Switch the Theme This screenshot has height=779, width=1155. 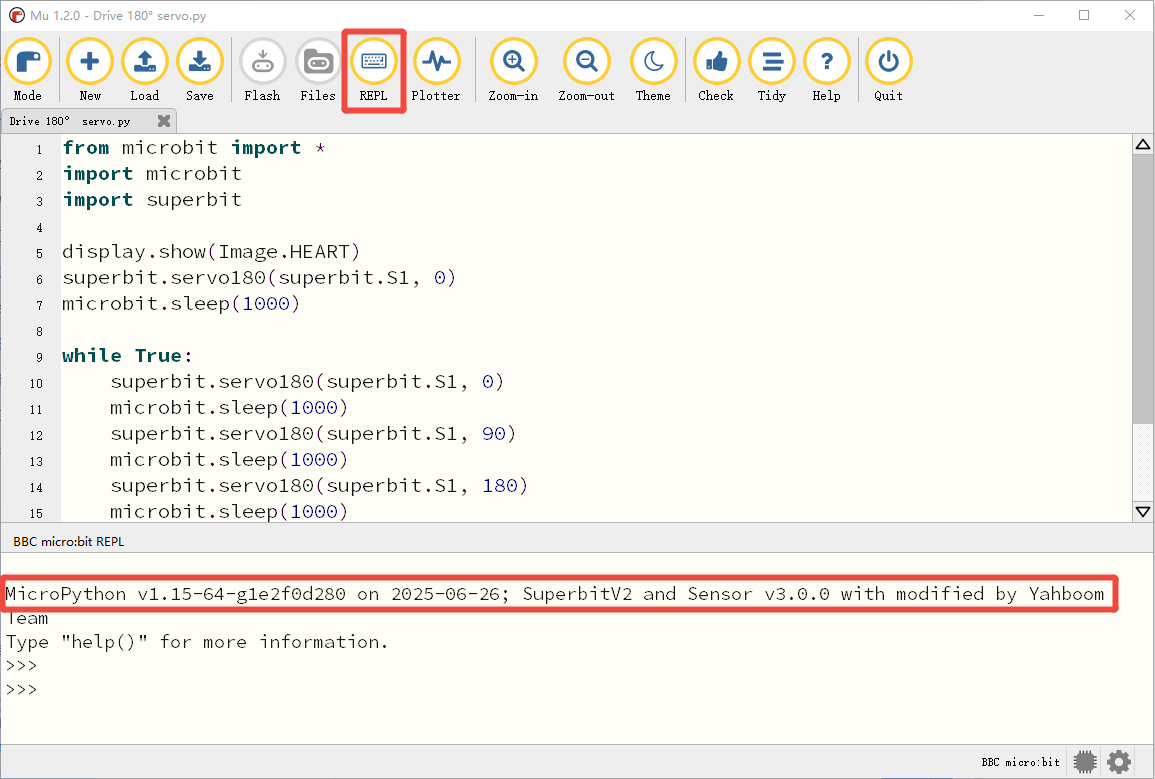(653, 71)
